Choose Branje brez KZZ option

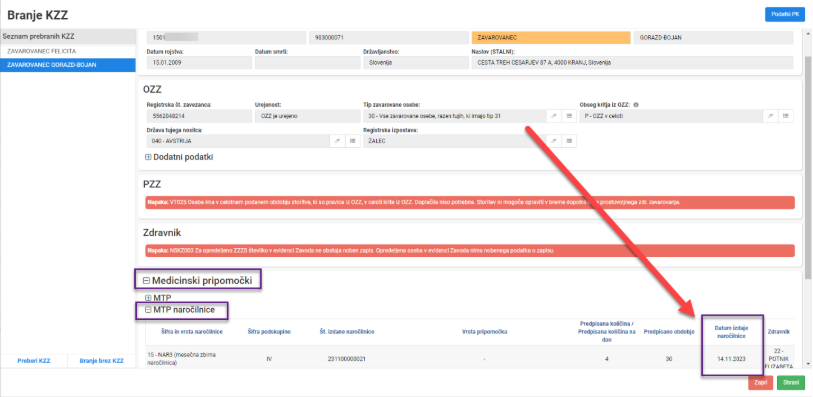(102, 361)
